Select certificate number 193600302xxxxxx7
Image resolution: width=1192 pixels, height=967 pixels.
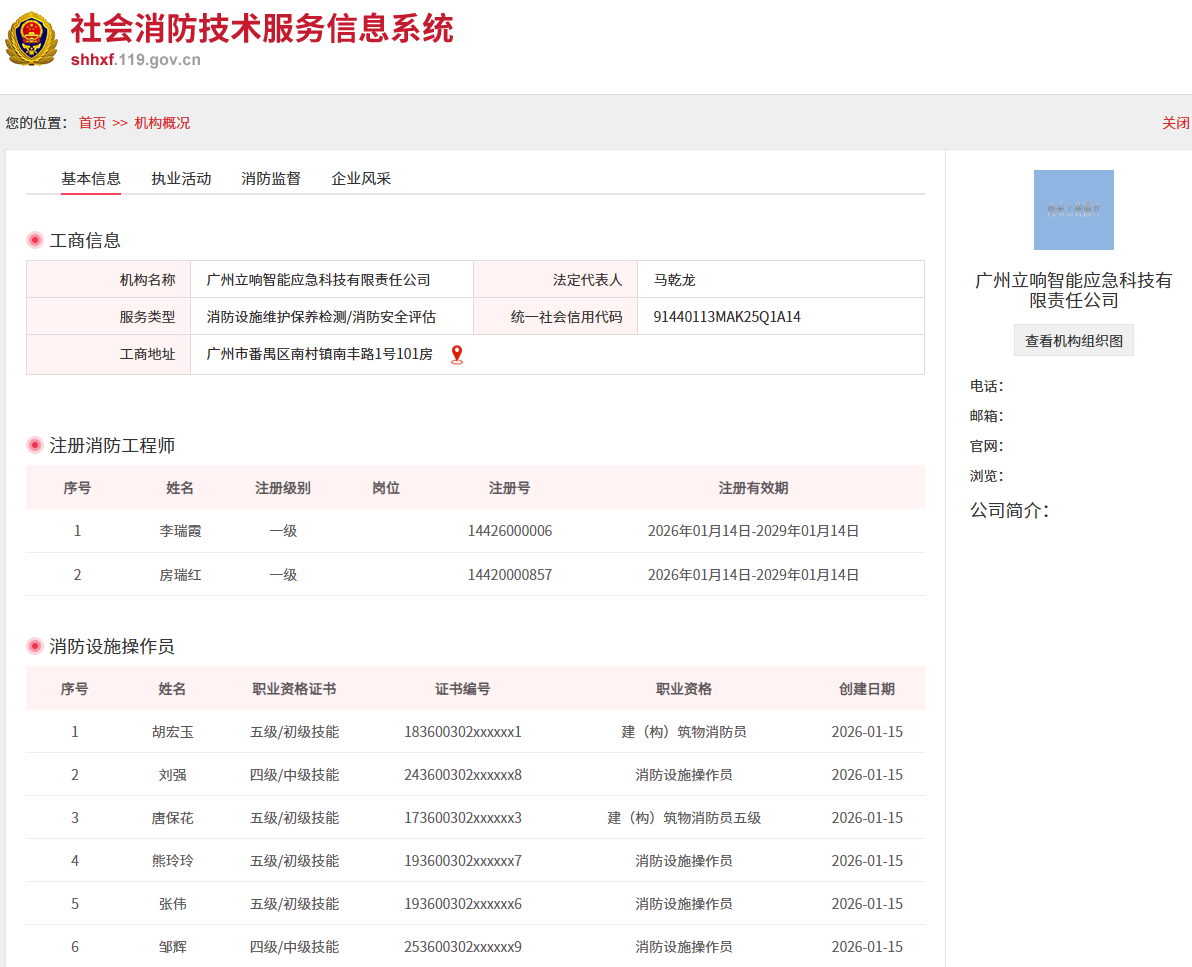pyautogui.click(x=463, y=861)
